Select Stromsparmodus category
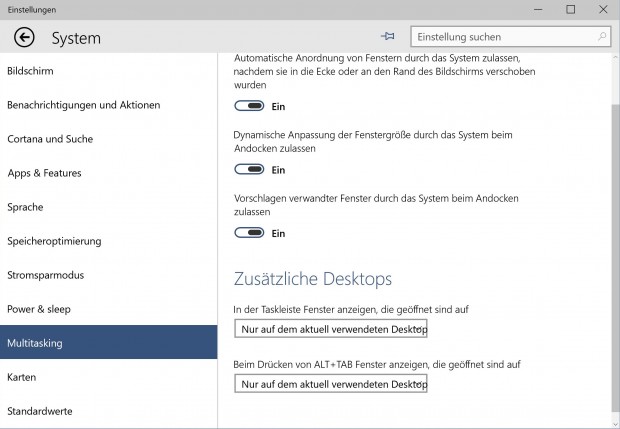 pos(108,275)
